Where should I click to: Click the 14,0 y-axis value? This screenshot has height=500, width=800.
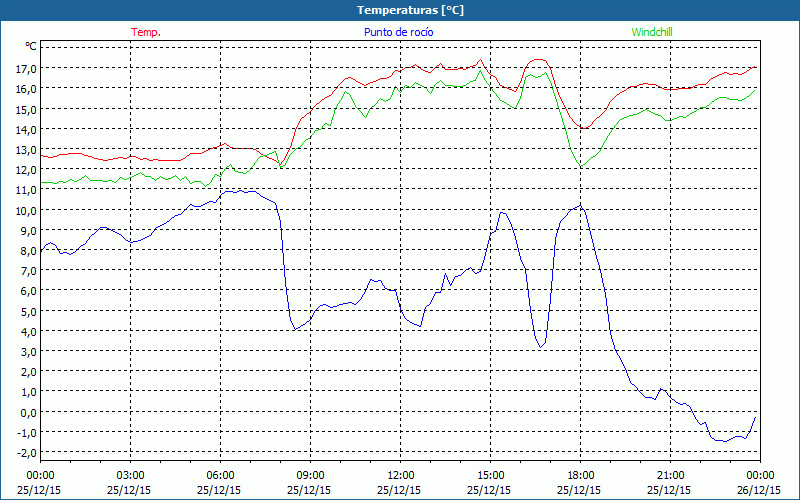pyautogui.click(x=28, y=129)
